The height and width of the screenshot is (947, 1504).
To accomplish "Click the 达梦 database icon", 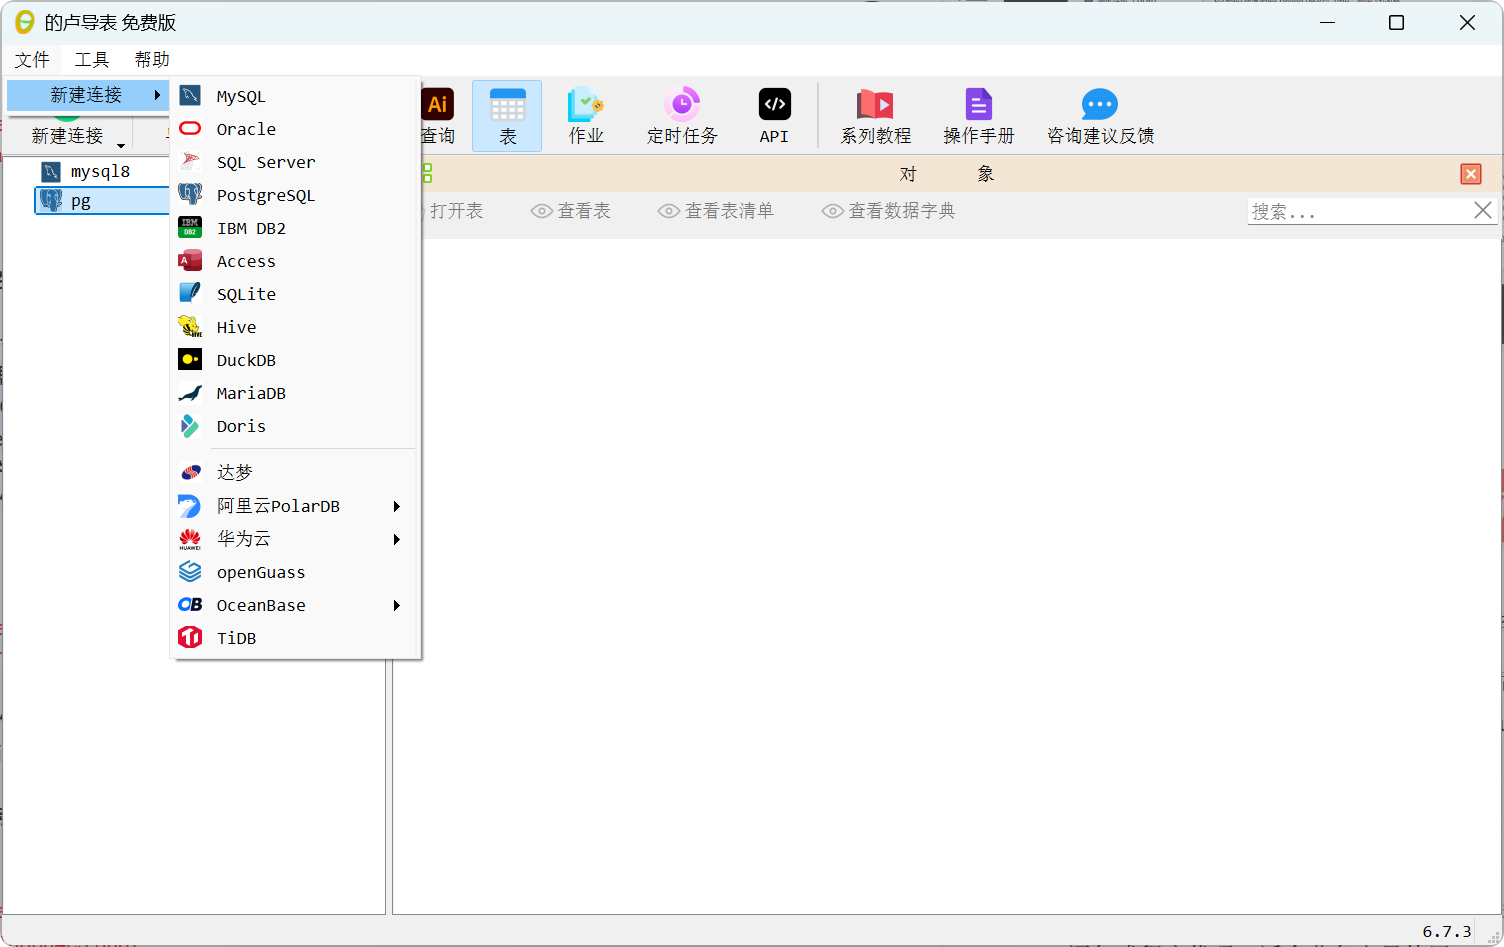I will click(190, 472).
